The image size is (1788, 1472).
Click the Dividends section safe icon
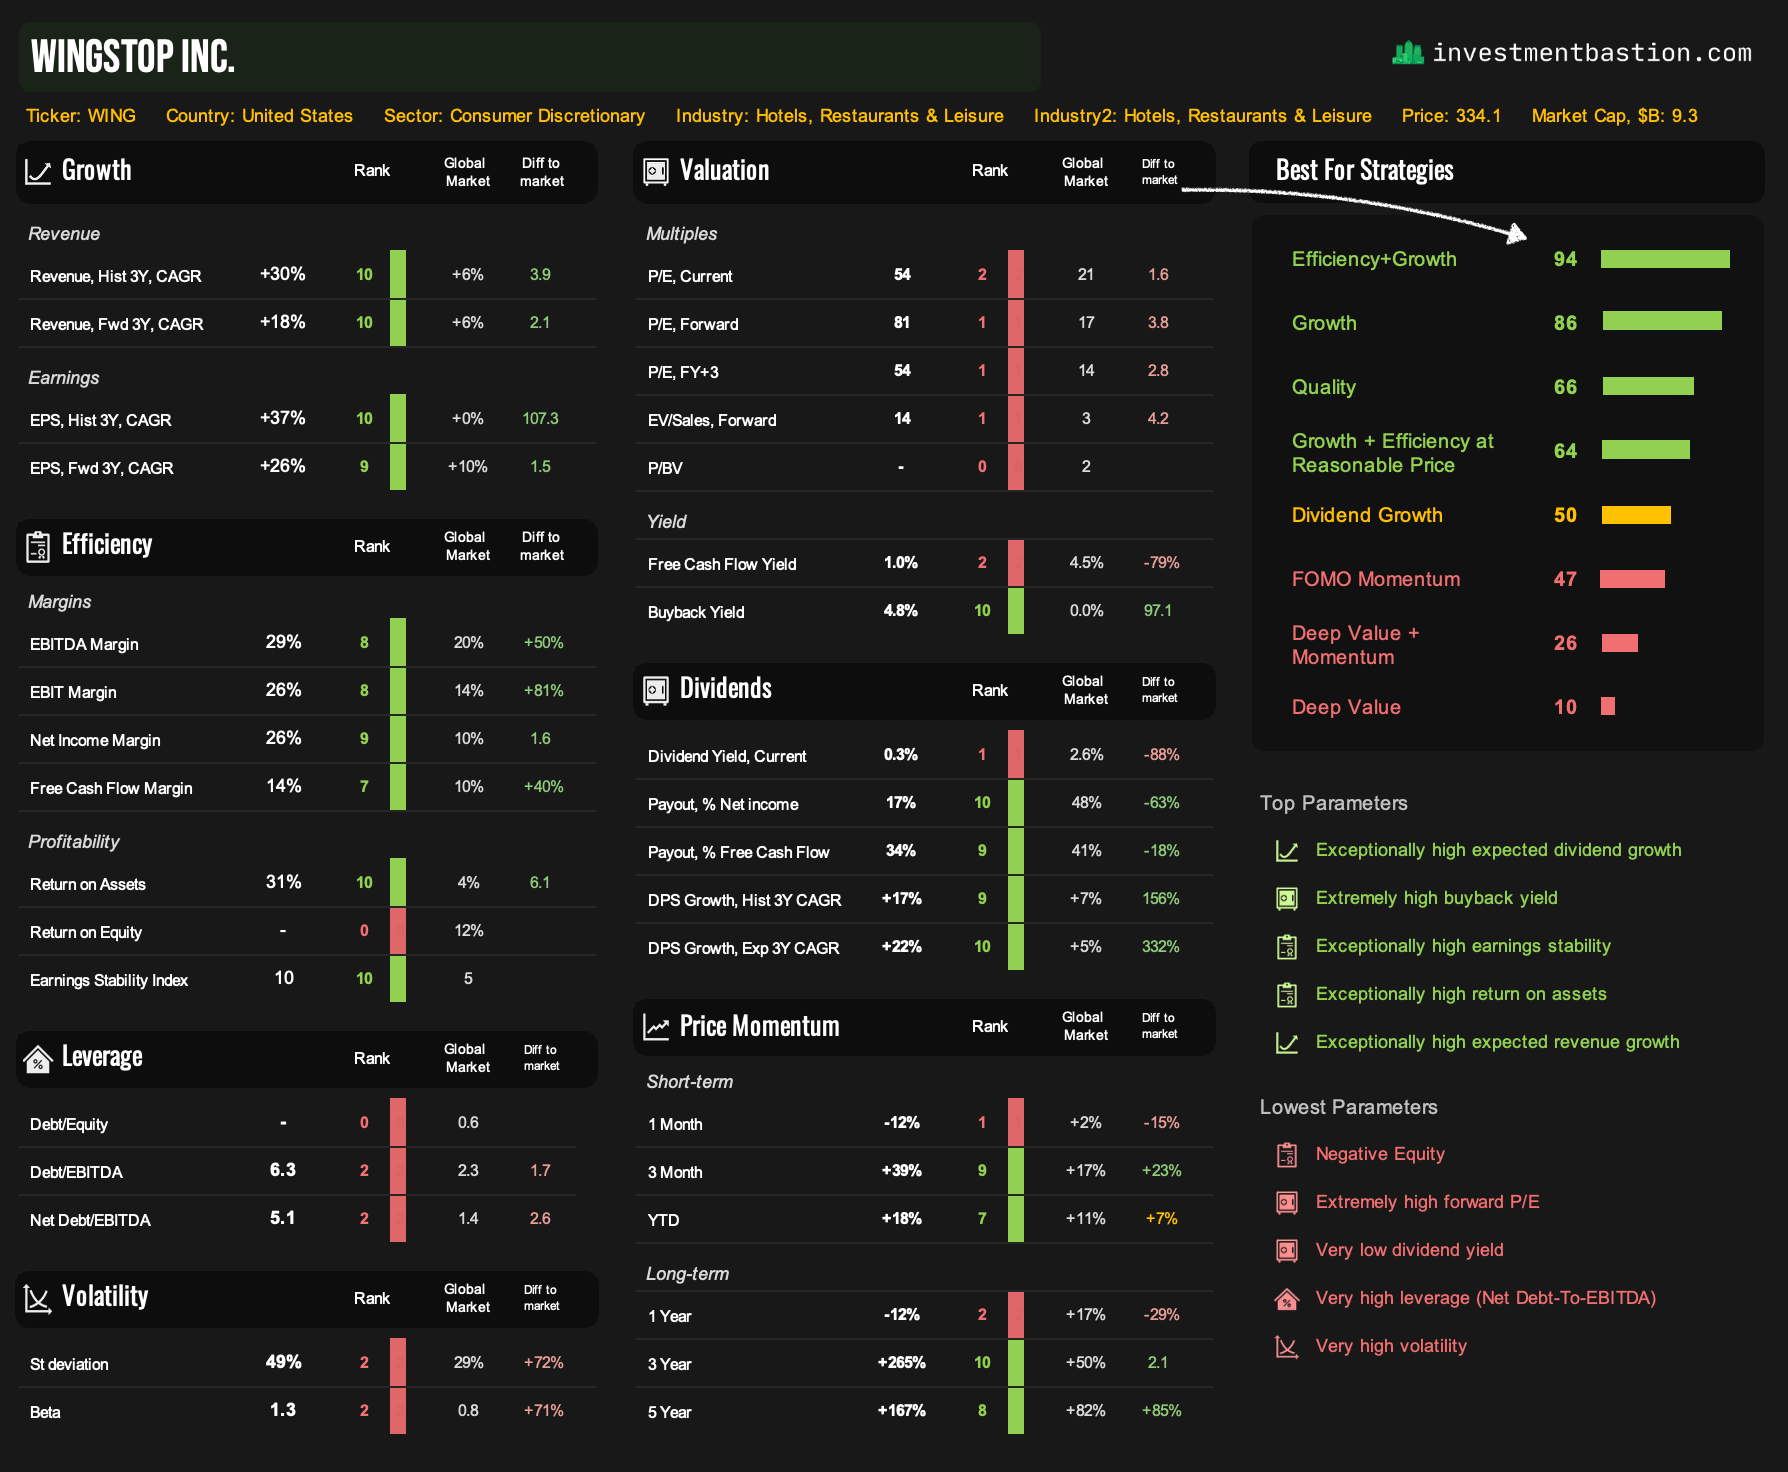click(656, 690)
